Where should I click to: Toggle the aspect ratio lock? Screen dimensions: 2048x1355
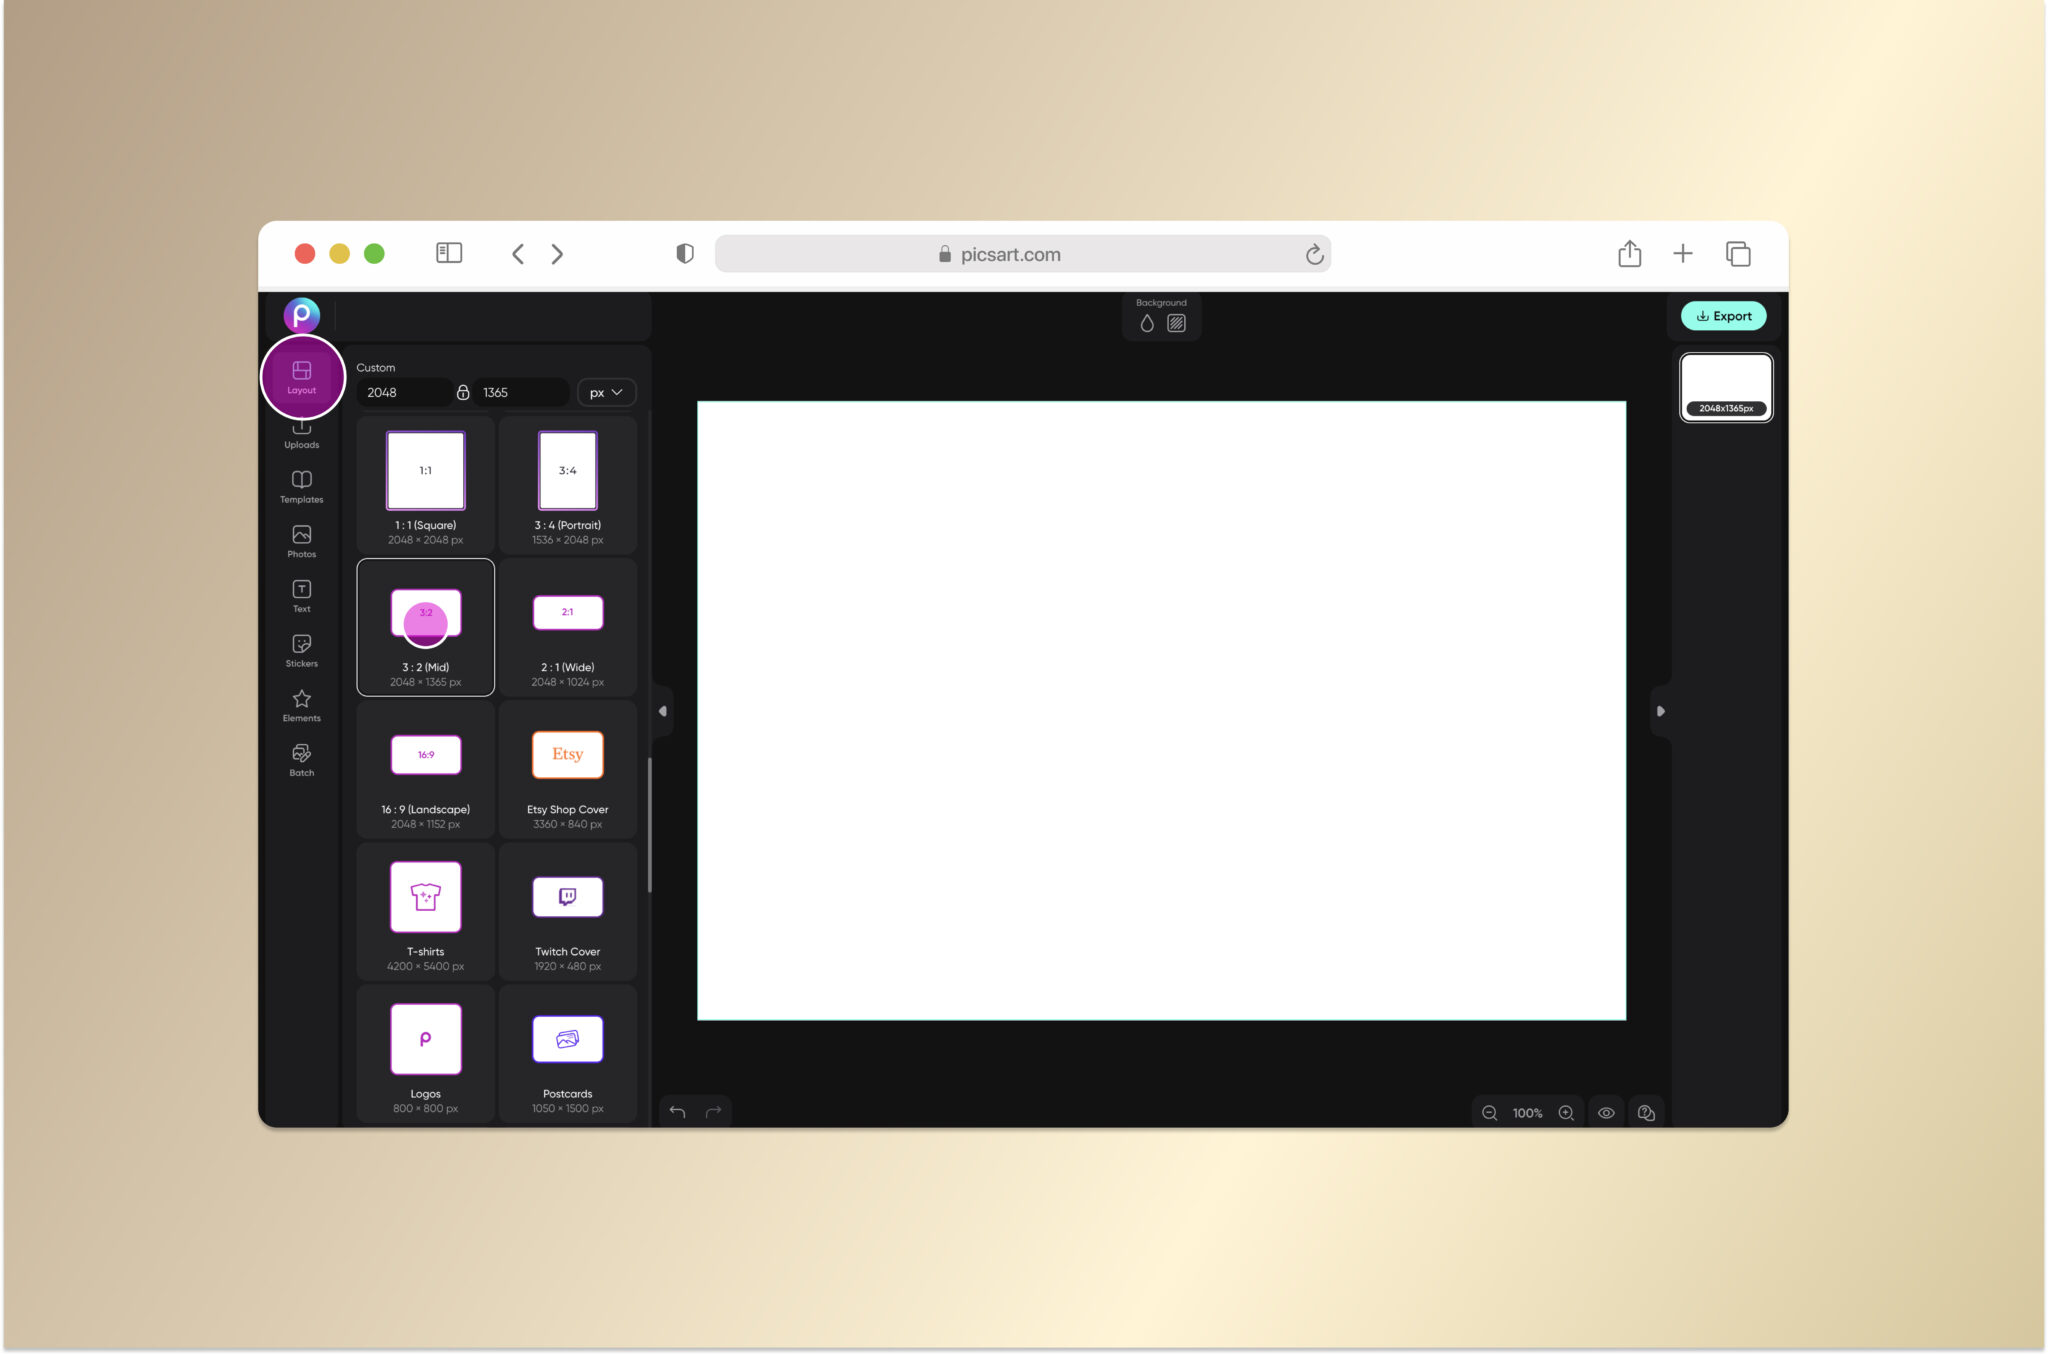pos(462,392)
